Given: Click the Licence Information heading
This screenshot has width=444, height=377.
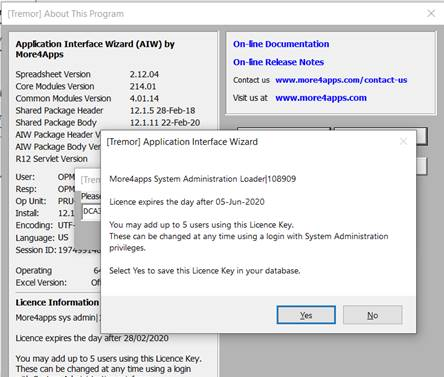Looking at the screenshot, I should (x=57, y=302).
